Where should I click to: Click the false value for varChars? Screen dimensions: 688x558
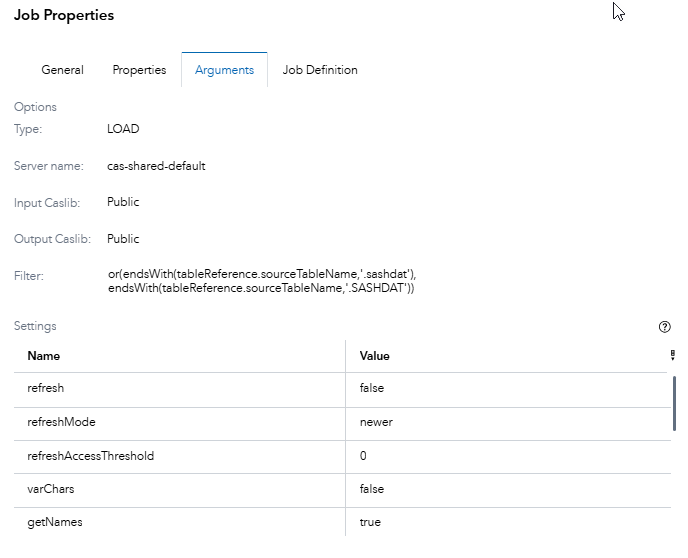pos(372,489)
